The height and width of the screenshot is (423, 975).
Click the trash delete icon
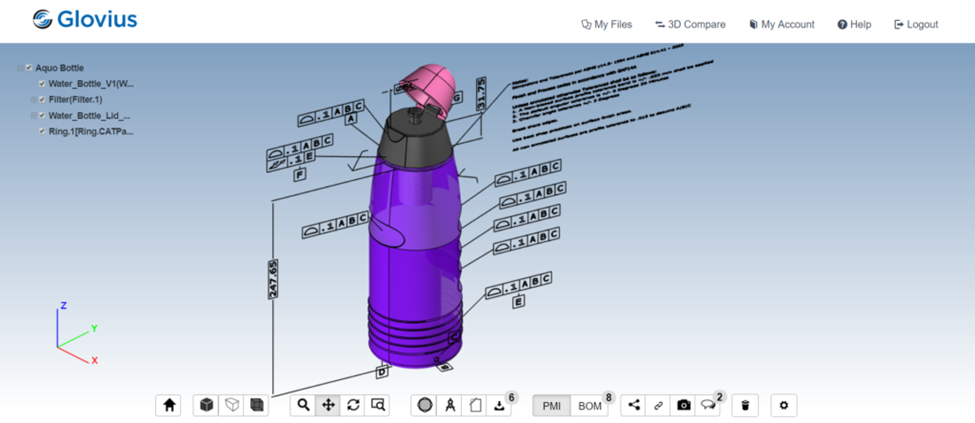(745, 405)
